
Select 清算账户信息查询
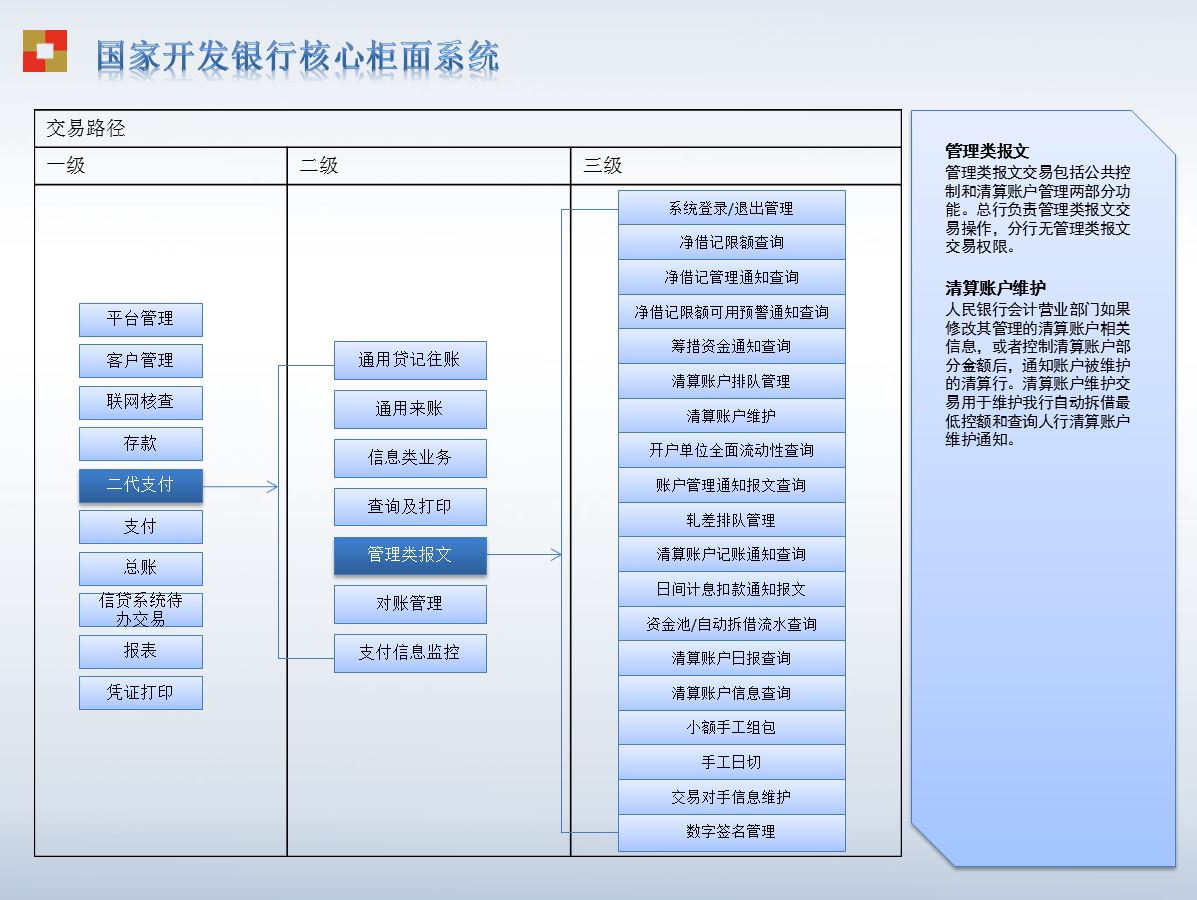click(731, 693)
